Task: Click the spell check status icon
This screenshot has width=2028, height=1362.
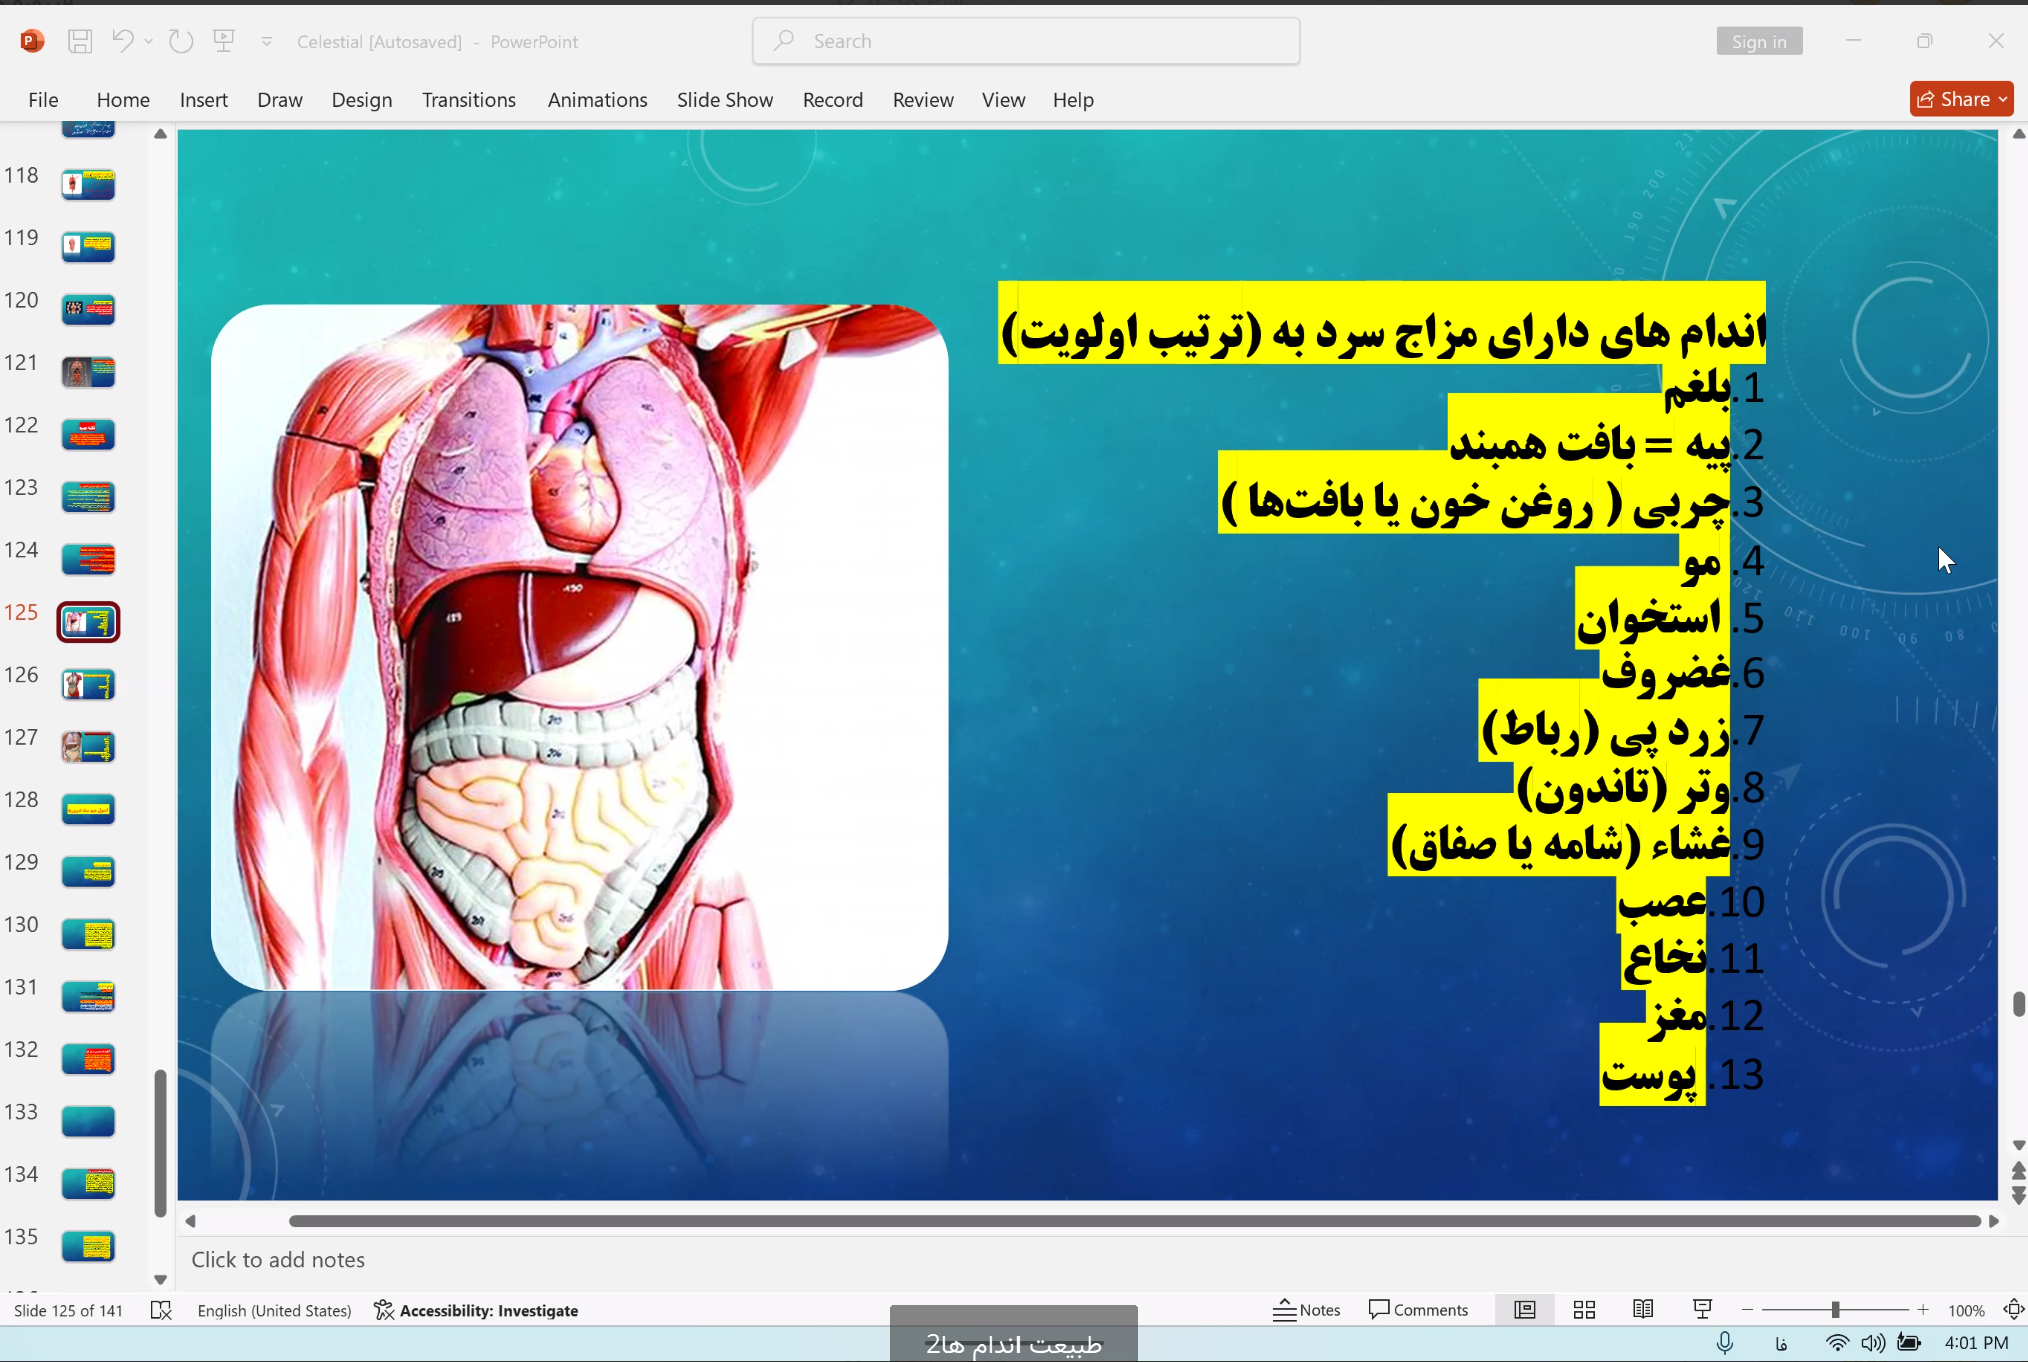Action: (x=161, y=1310)
